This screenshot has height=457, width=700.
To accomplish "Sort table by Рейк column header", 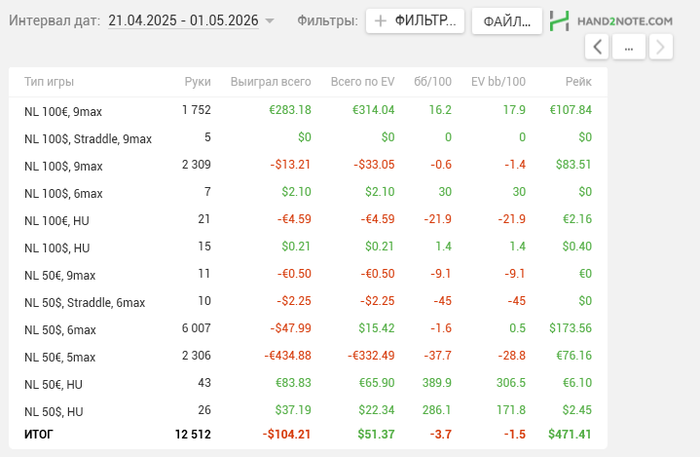I will click(x=577, y=82).
